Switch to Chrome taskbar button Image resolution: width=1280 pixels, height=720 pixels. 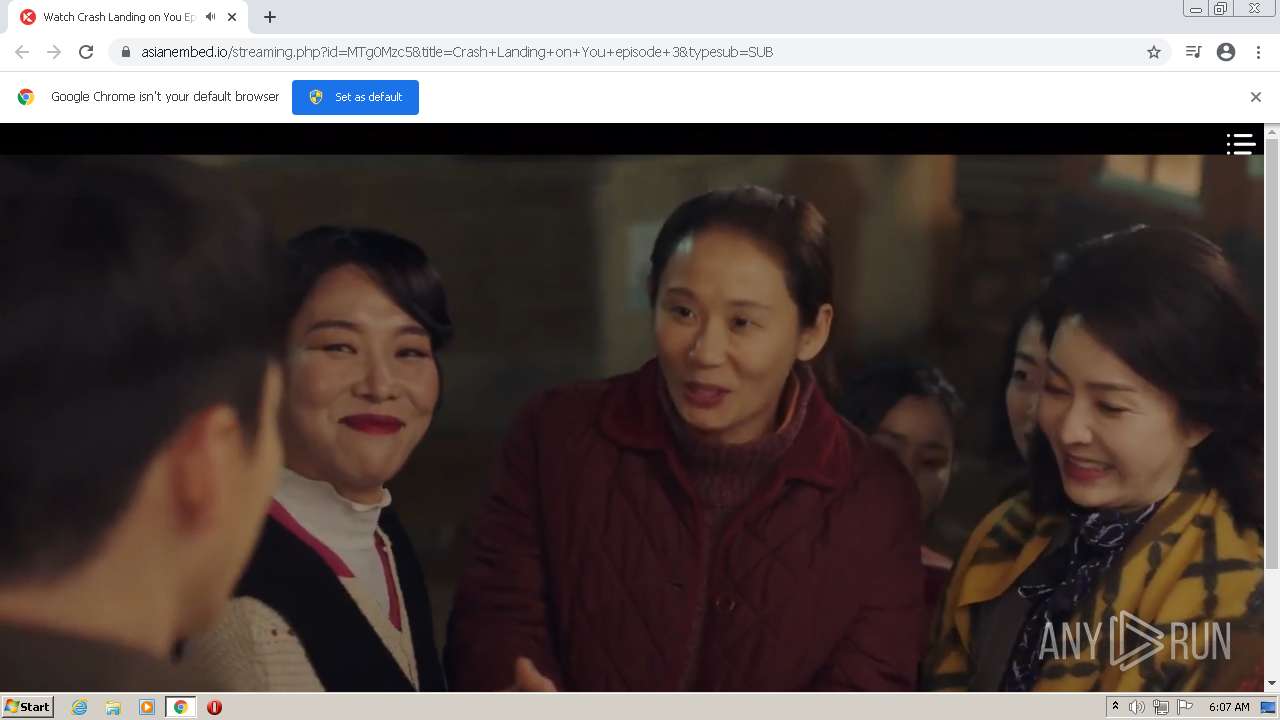point(180,707)
